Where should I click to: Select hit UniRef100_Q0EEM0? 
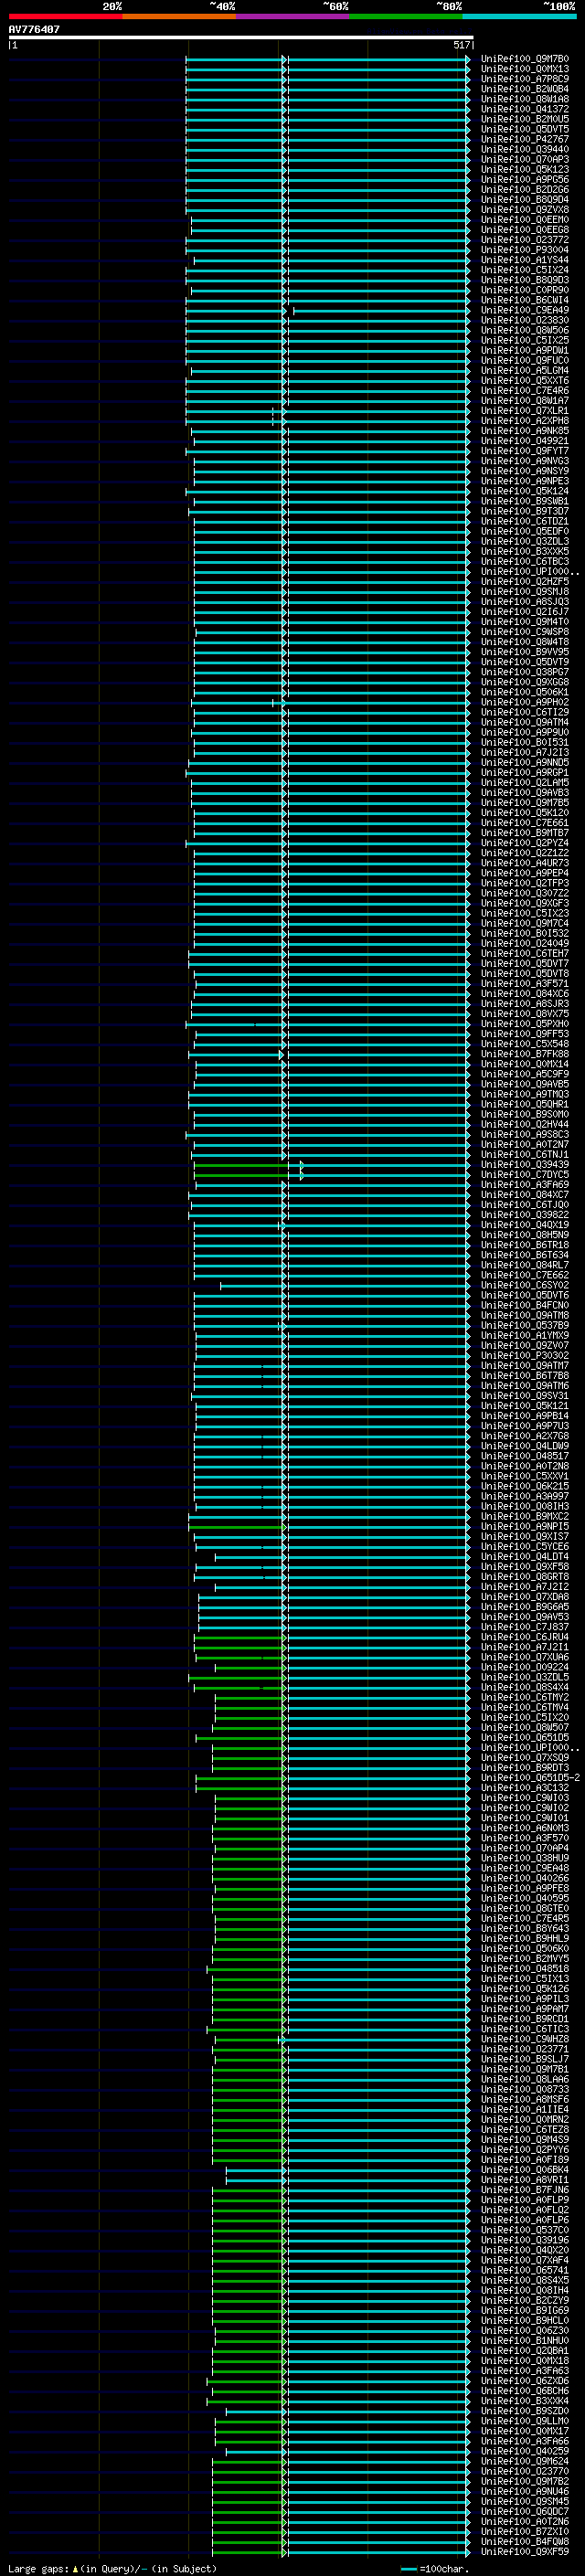(525, 220)
